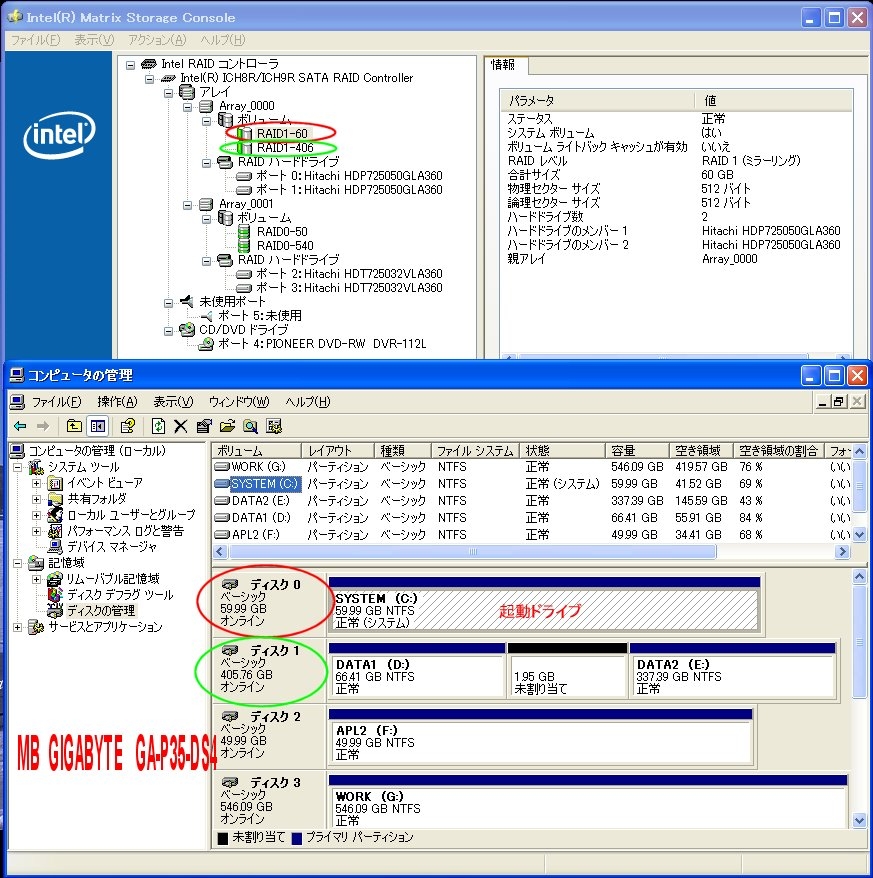Screen dimensions: 873x878
Task: Click Port 4 PIONEER DVD-RW drive icon
Action: (x=207, y=343)
